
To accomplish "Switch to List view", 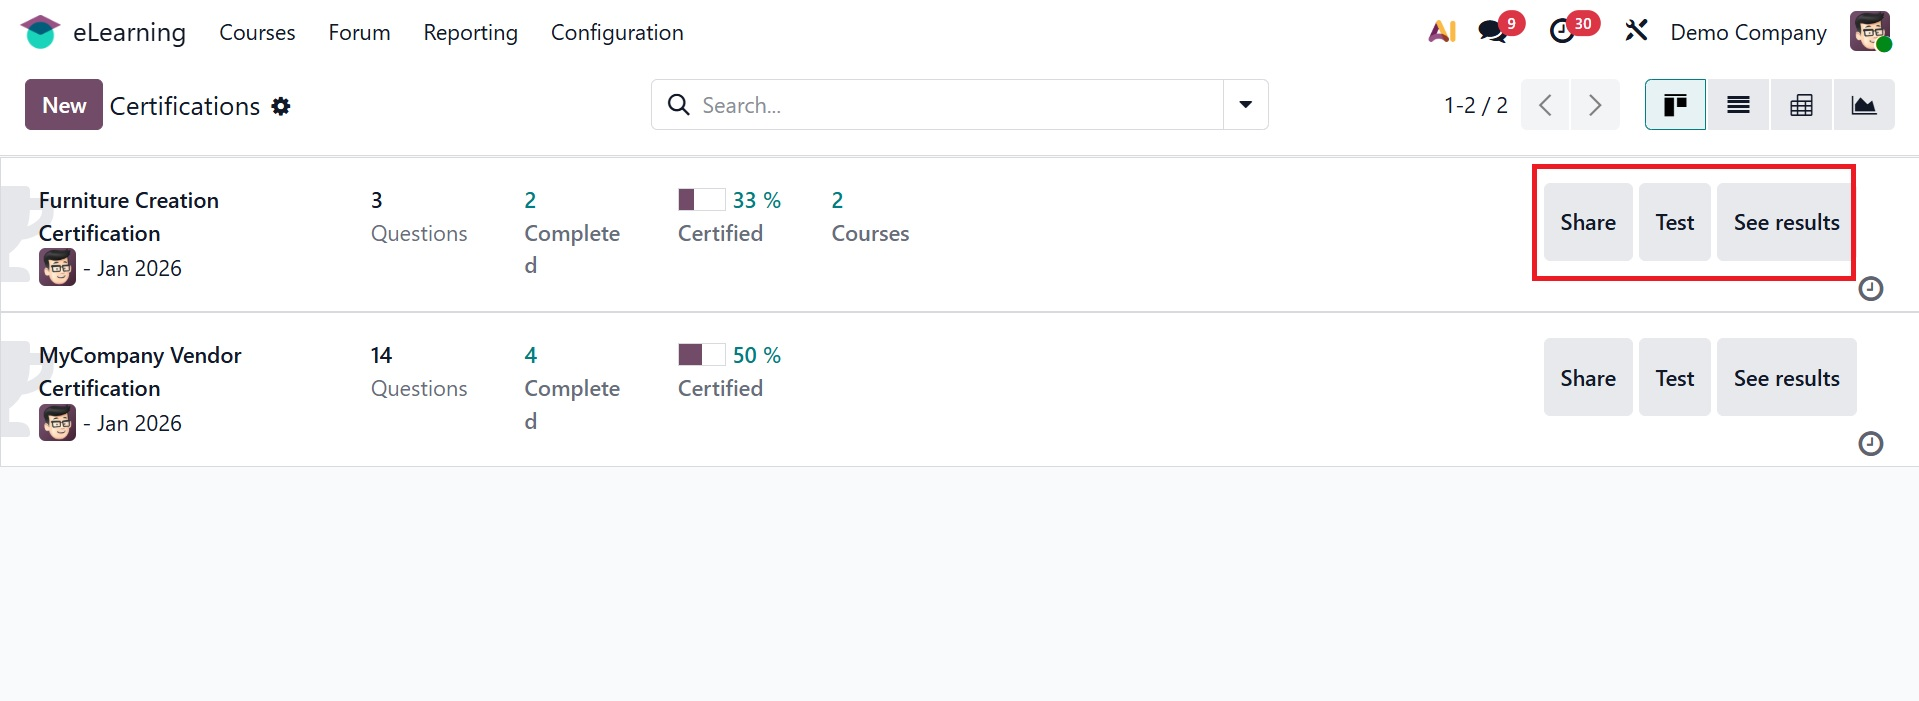I will 1738,105.
